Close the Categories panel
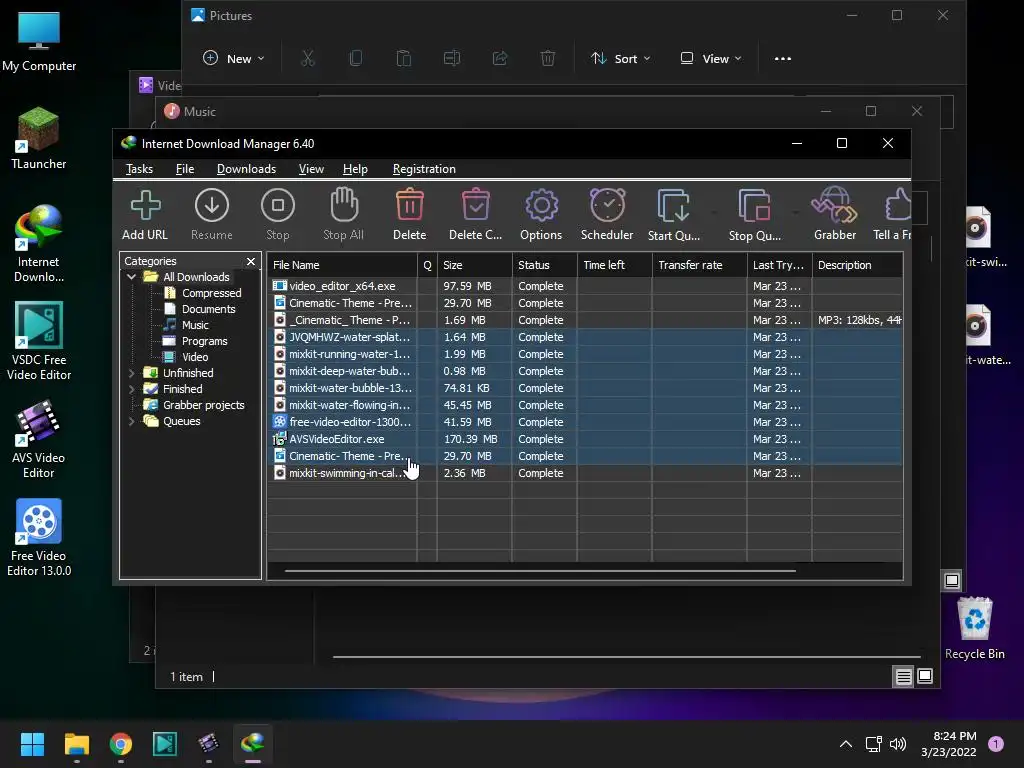This screenshot has height=768, width=1024. point(251,261)
